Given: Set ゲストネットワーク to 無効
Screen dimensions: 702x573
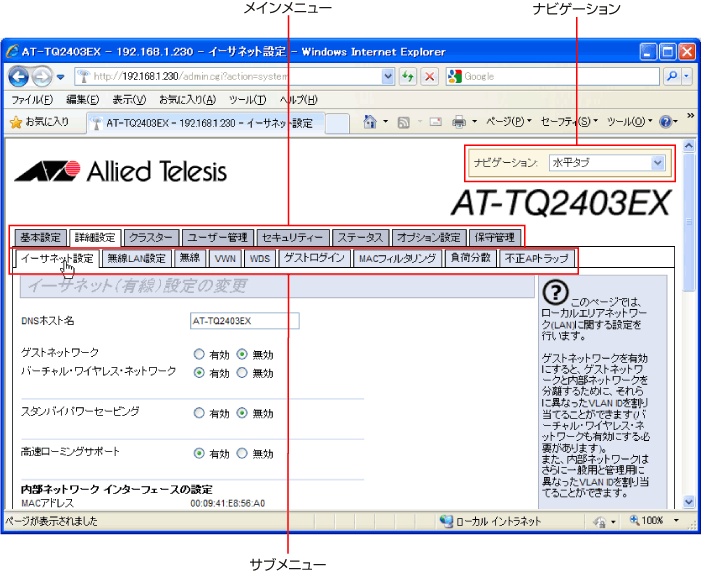Looking at the screenshot, I should coord(242,355).
